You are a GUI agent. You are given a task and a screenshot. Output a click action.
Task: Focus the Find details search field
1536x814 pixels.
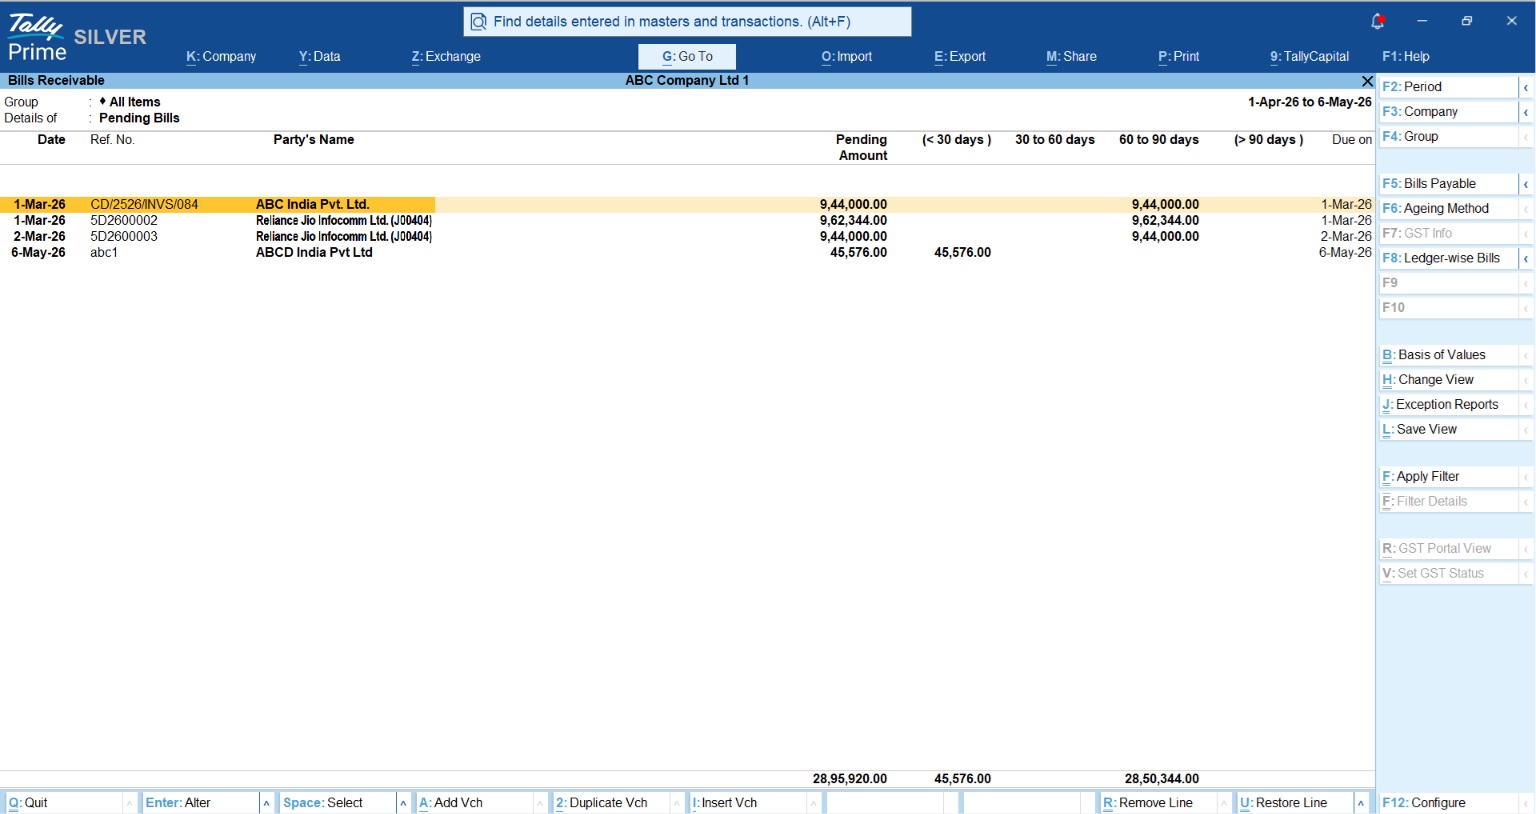(x=687, y=21)
